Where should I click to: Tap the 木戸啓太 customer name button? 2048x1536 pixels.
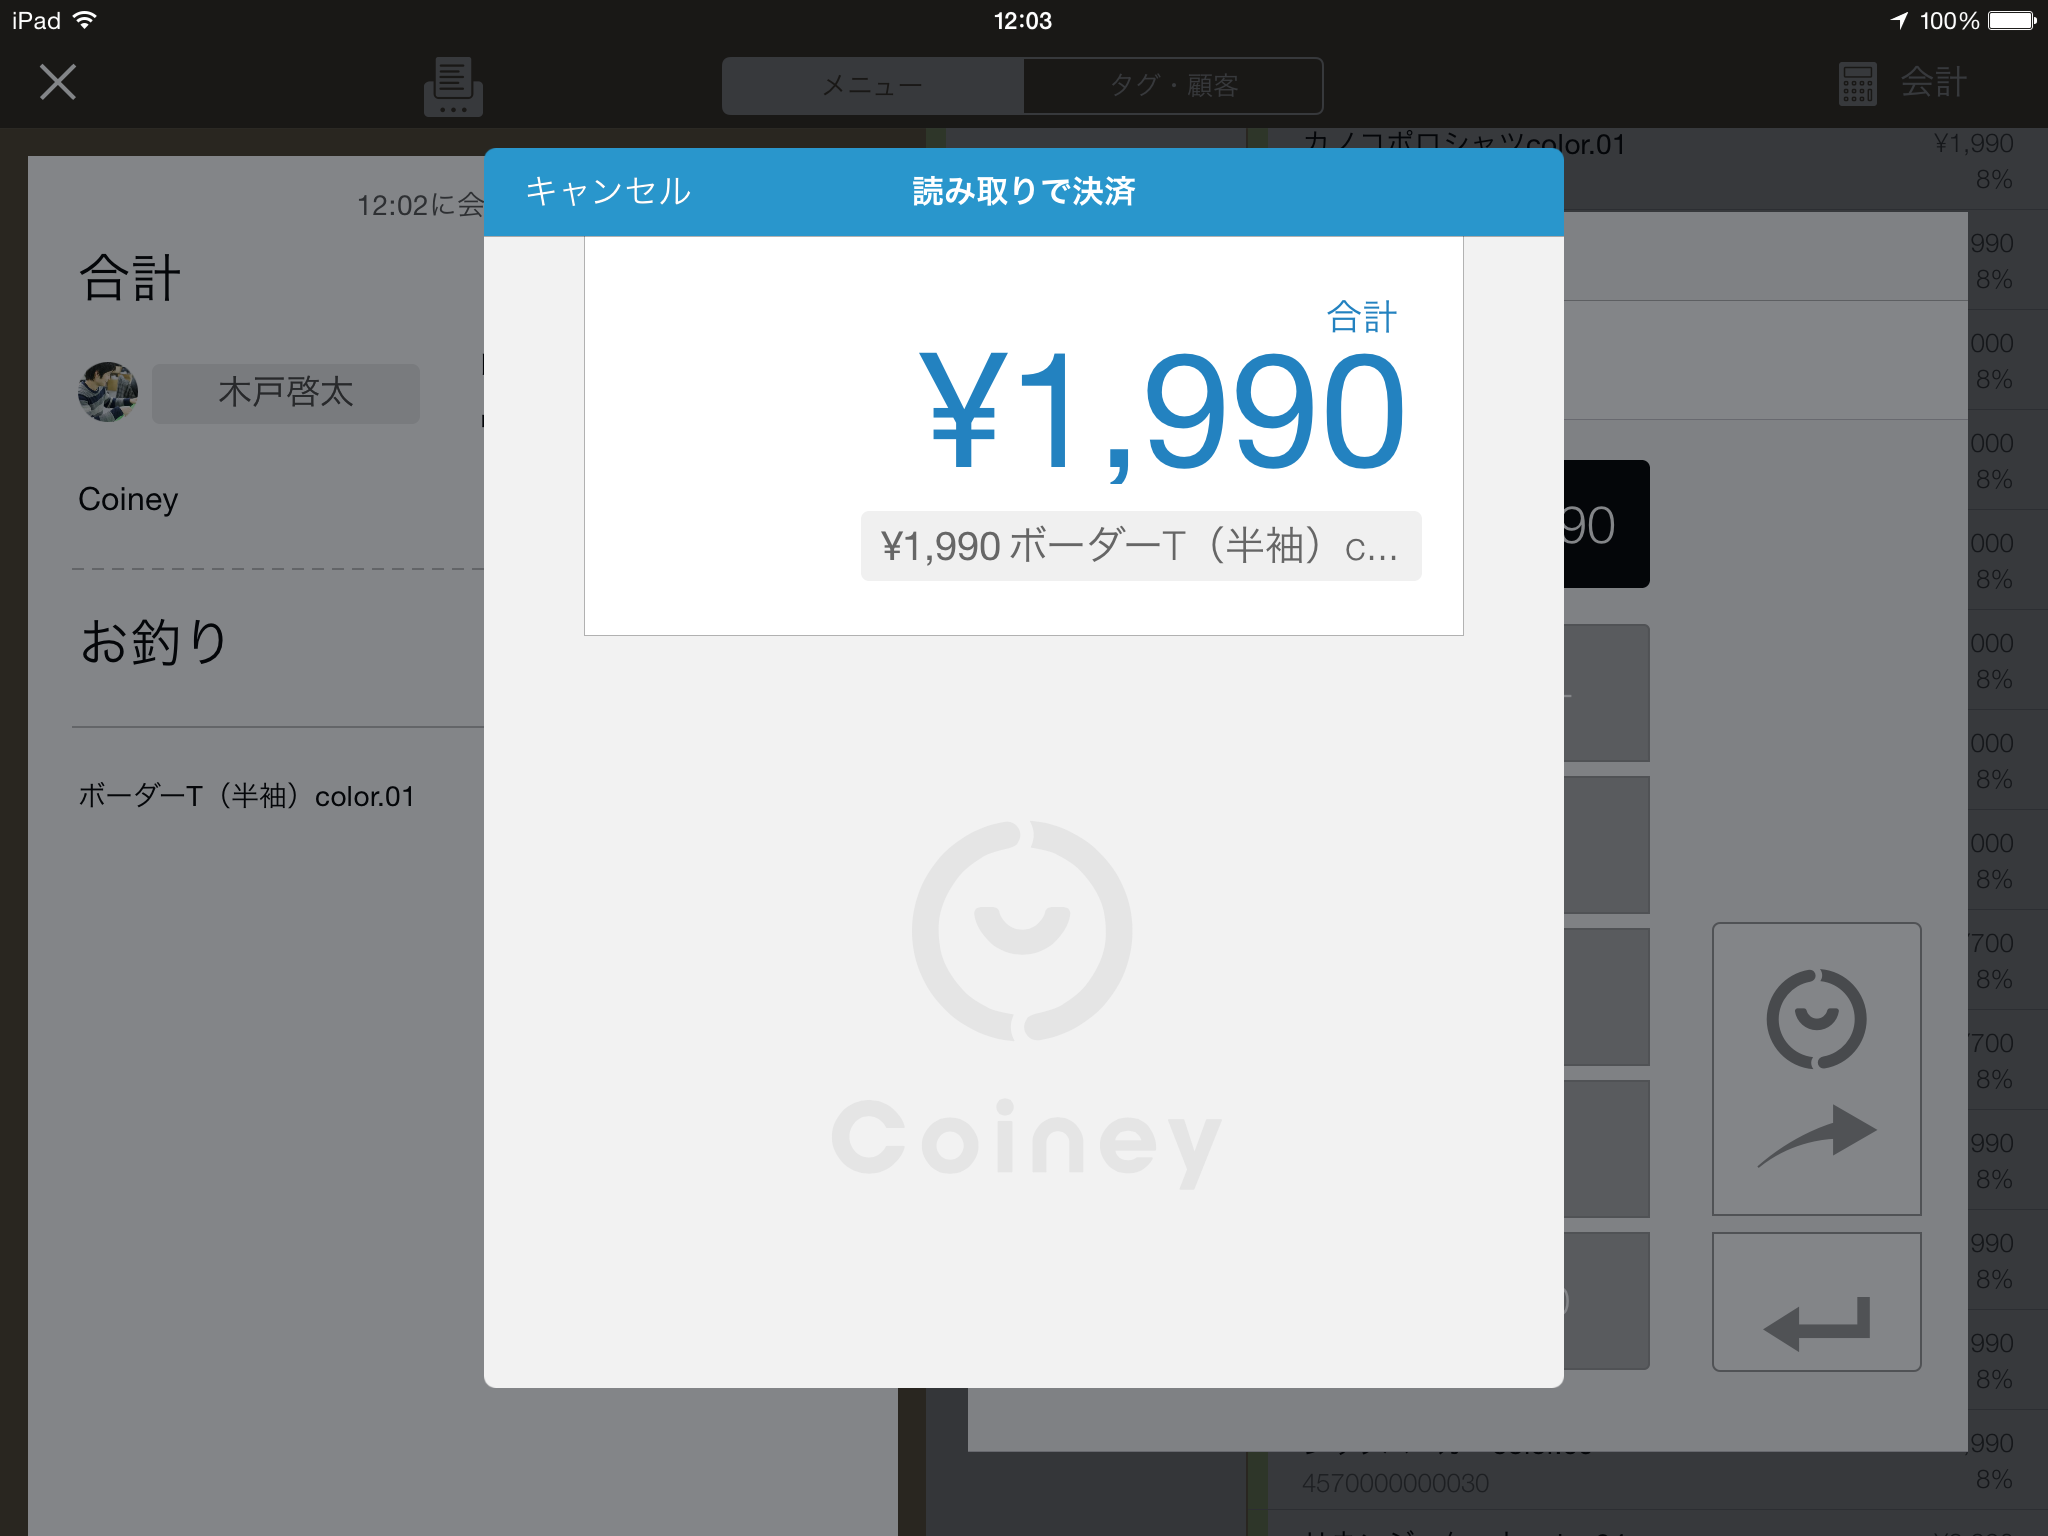[286, 393]
